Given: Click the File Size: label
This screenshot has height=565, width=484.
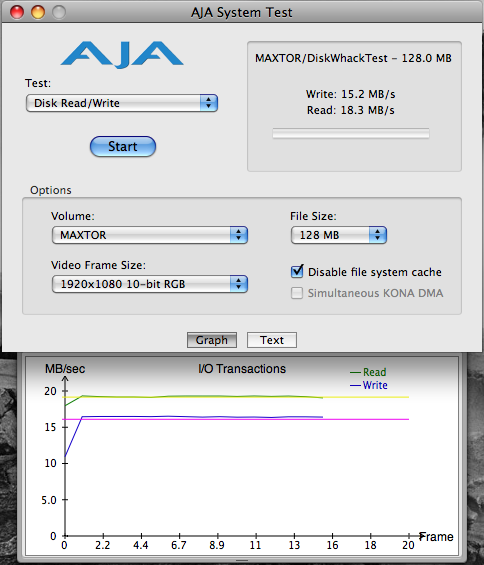Looking at the screenshot, I should pyautogui.click(x=313, y=216).
